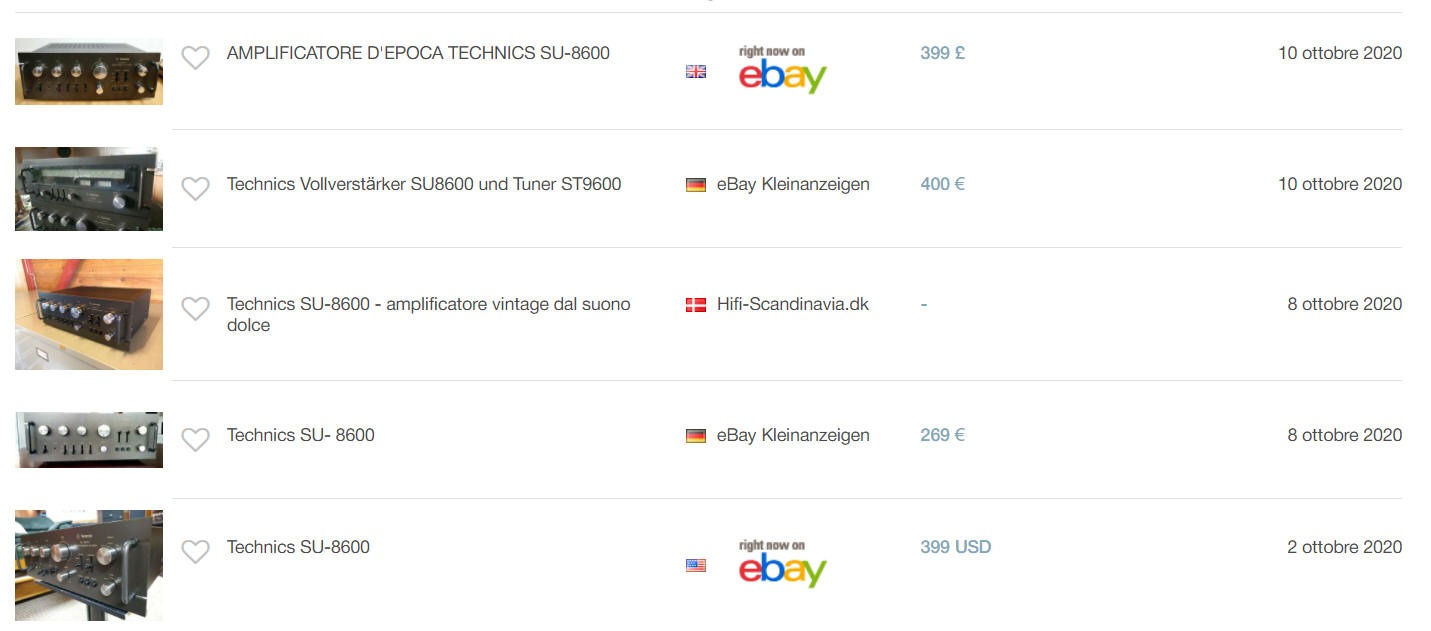The height and width of the screenshot is (631, 1431).
Task: Open Technics Vollverstärker SU8600 und Tuner ST9600 link
Action: point(424,184)
